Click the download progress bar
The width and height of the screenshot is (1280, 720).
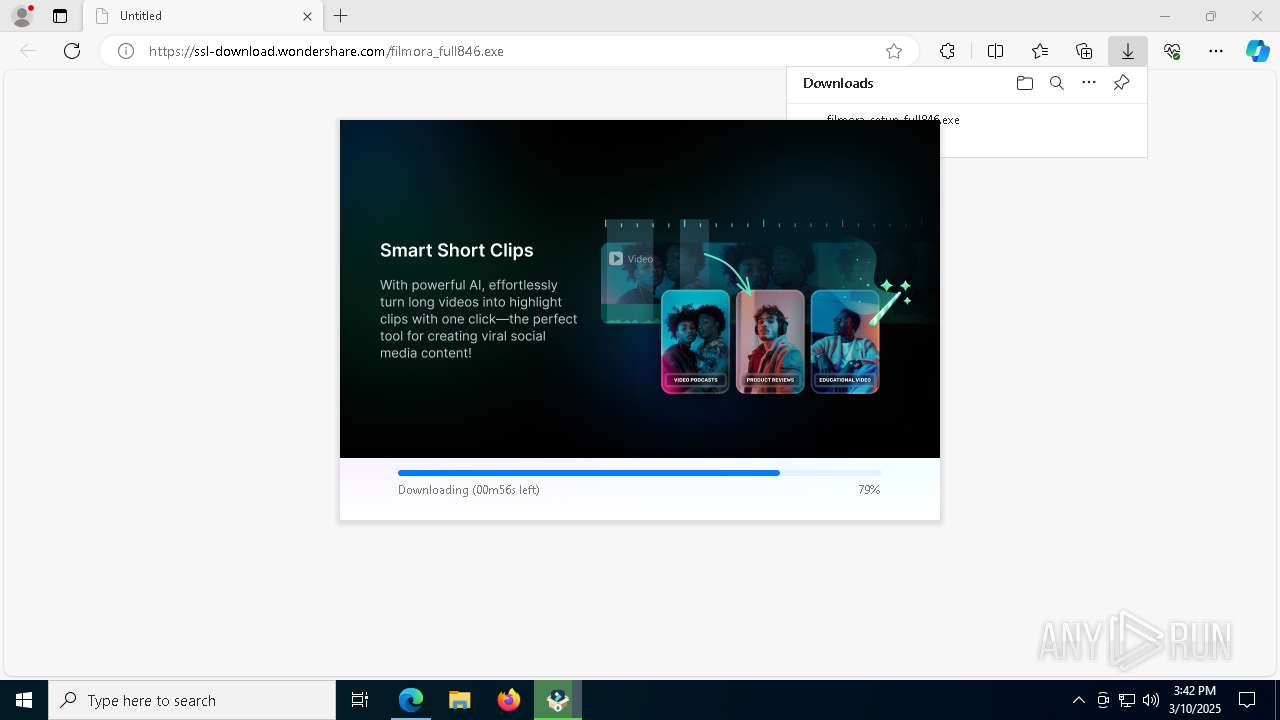640,473
